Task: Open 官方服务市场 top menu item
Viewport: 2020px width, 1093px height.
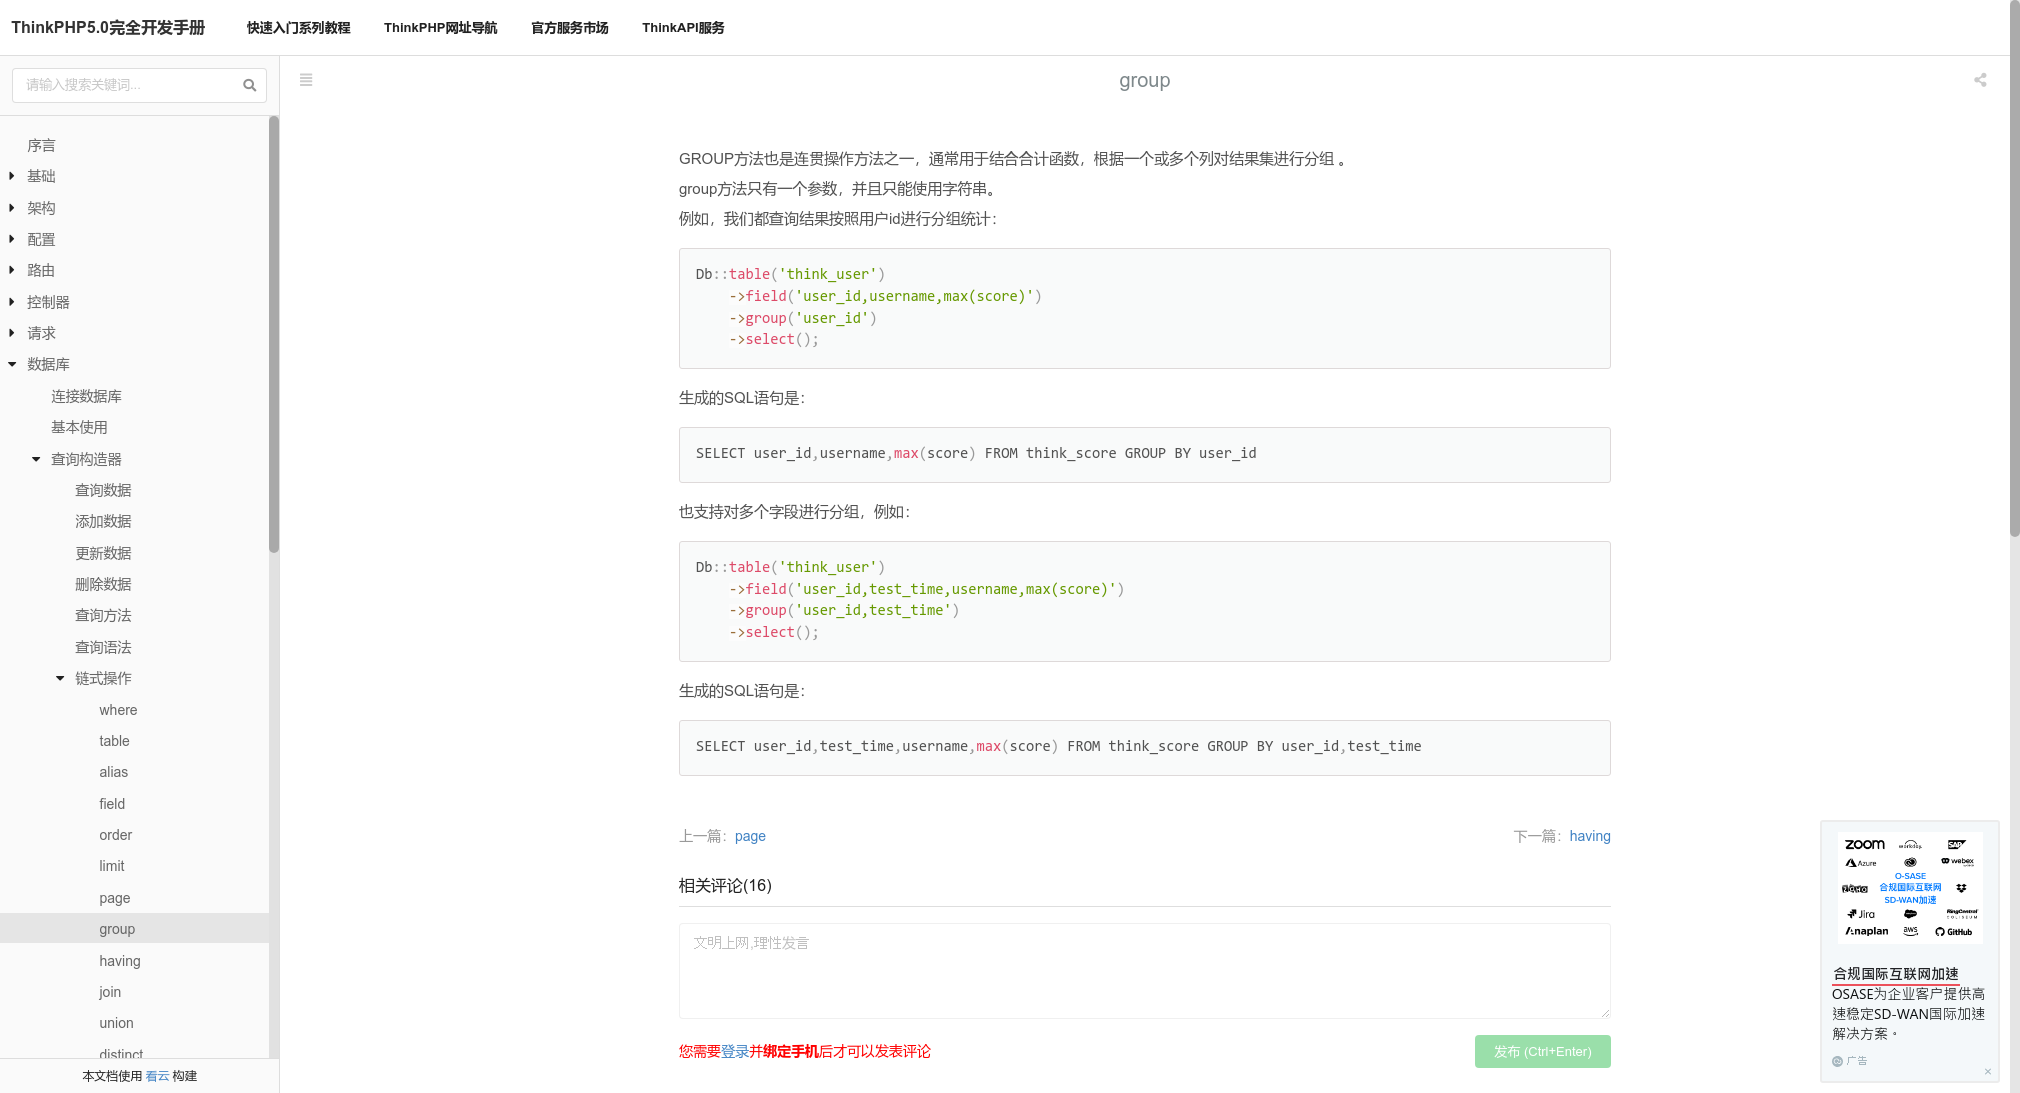Action: tap(569, 28)
